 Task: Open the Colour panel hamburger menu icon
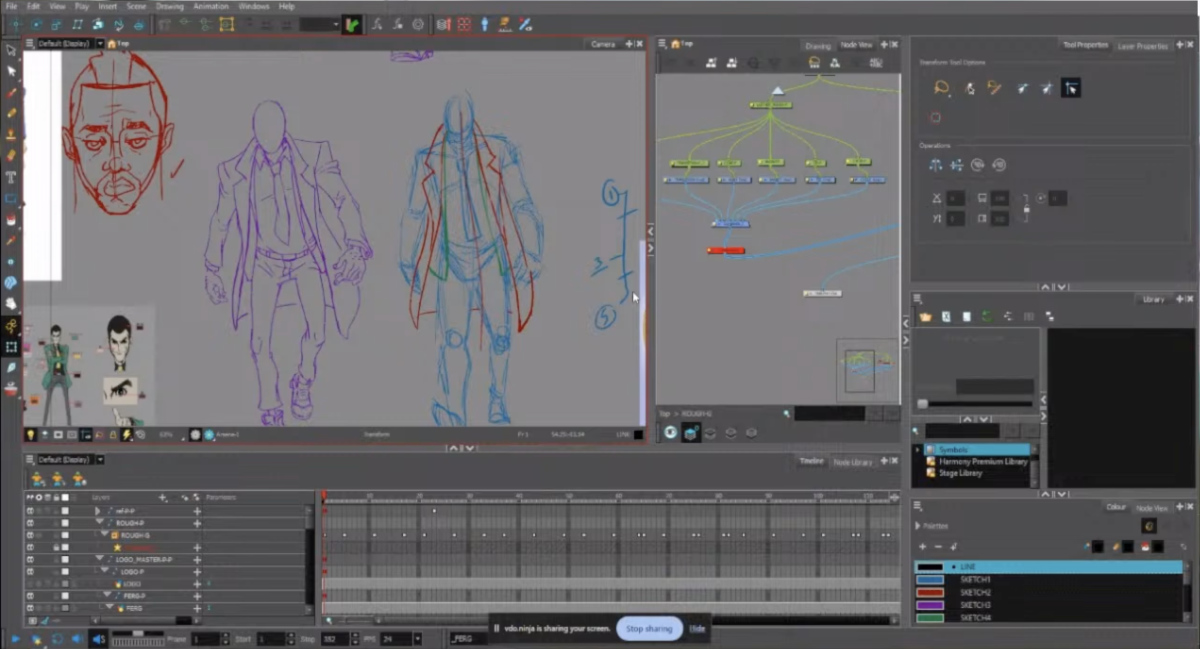click(x=917, y=504)
